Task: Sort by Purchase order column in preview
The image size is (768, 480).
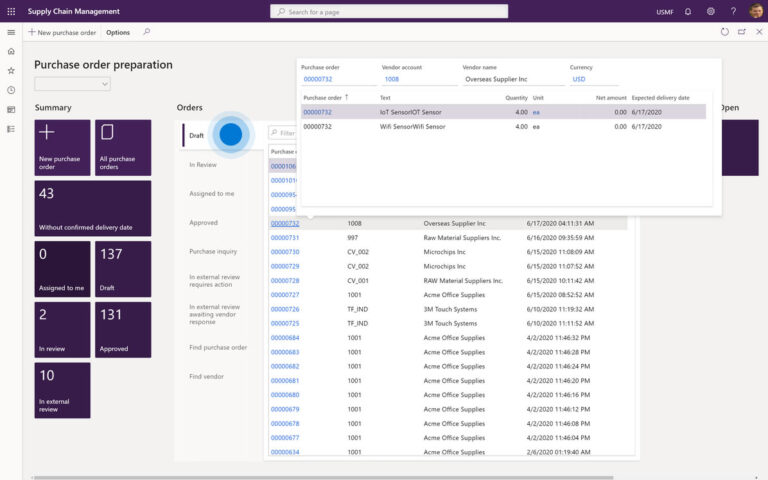Action: pyautogui.click(x=325, y=97)
